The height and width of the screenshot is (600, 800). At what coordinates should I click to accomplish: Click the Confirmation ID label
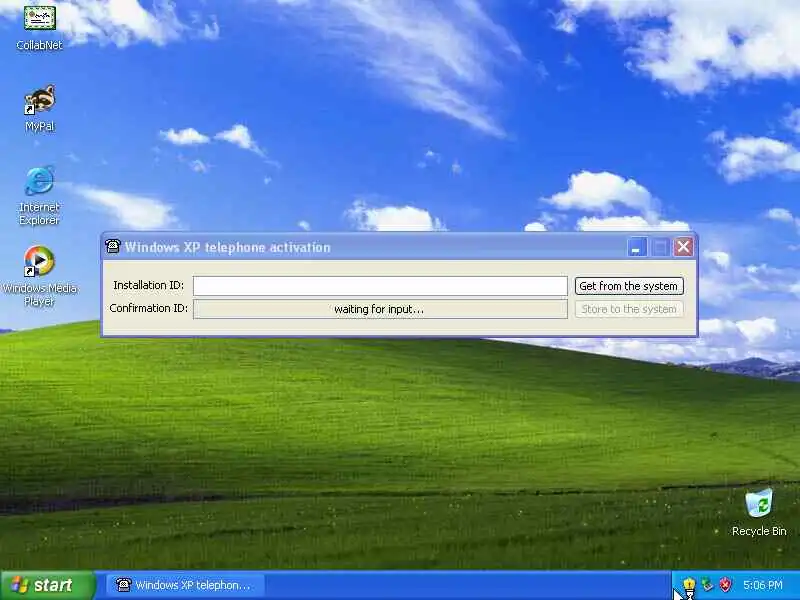(x=148, y=308)
